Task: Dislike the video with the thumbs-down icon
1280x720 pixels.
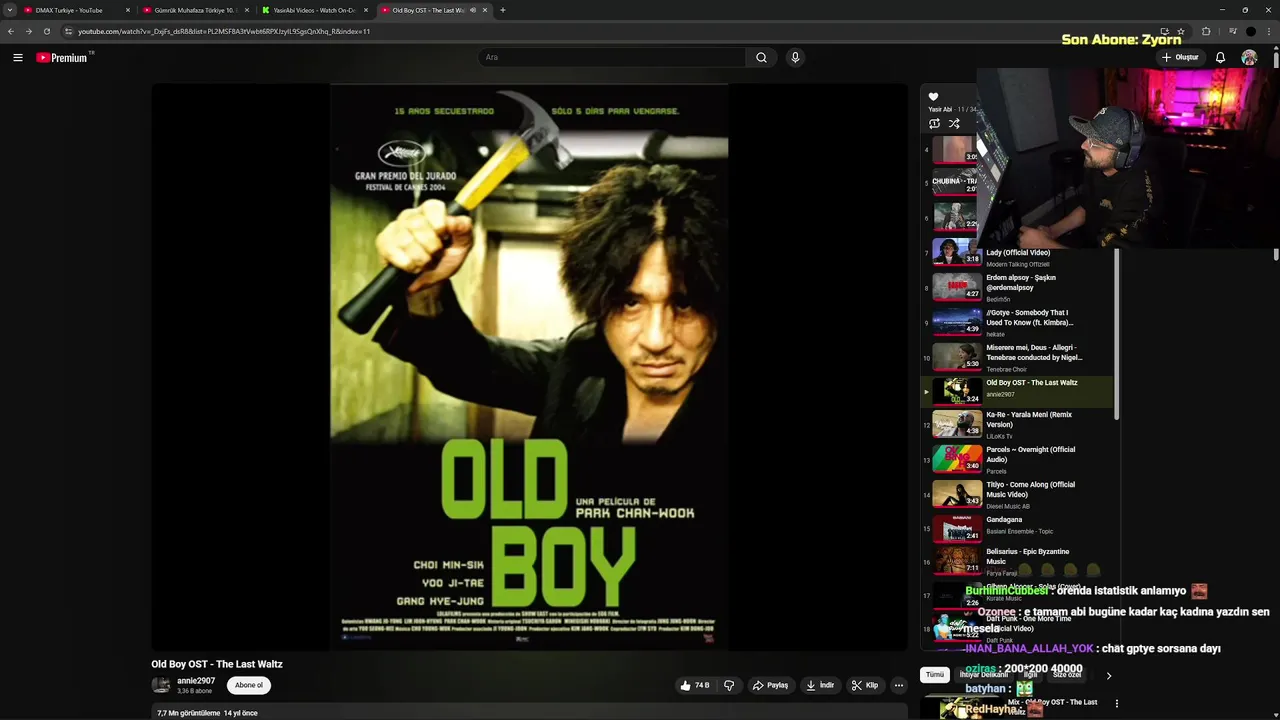Action: [729, 685]
